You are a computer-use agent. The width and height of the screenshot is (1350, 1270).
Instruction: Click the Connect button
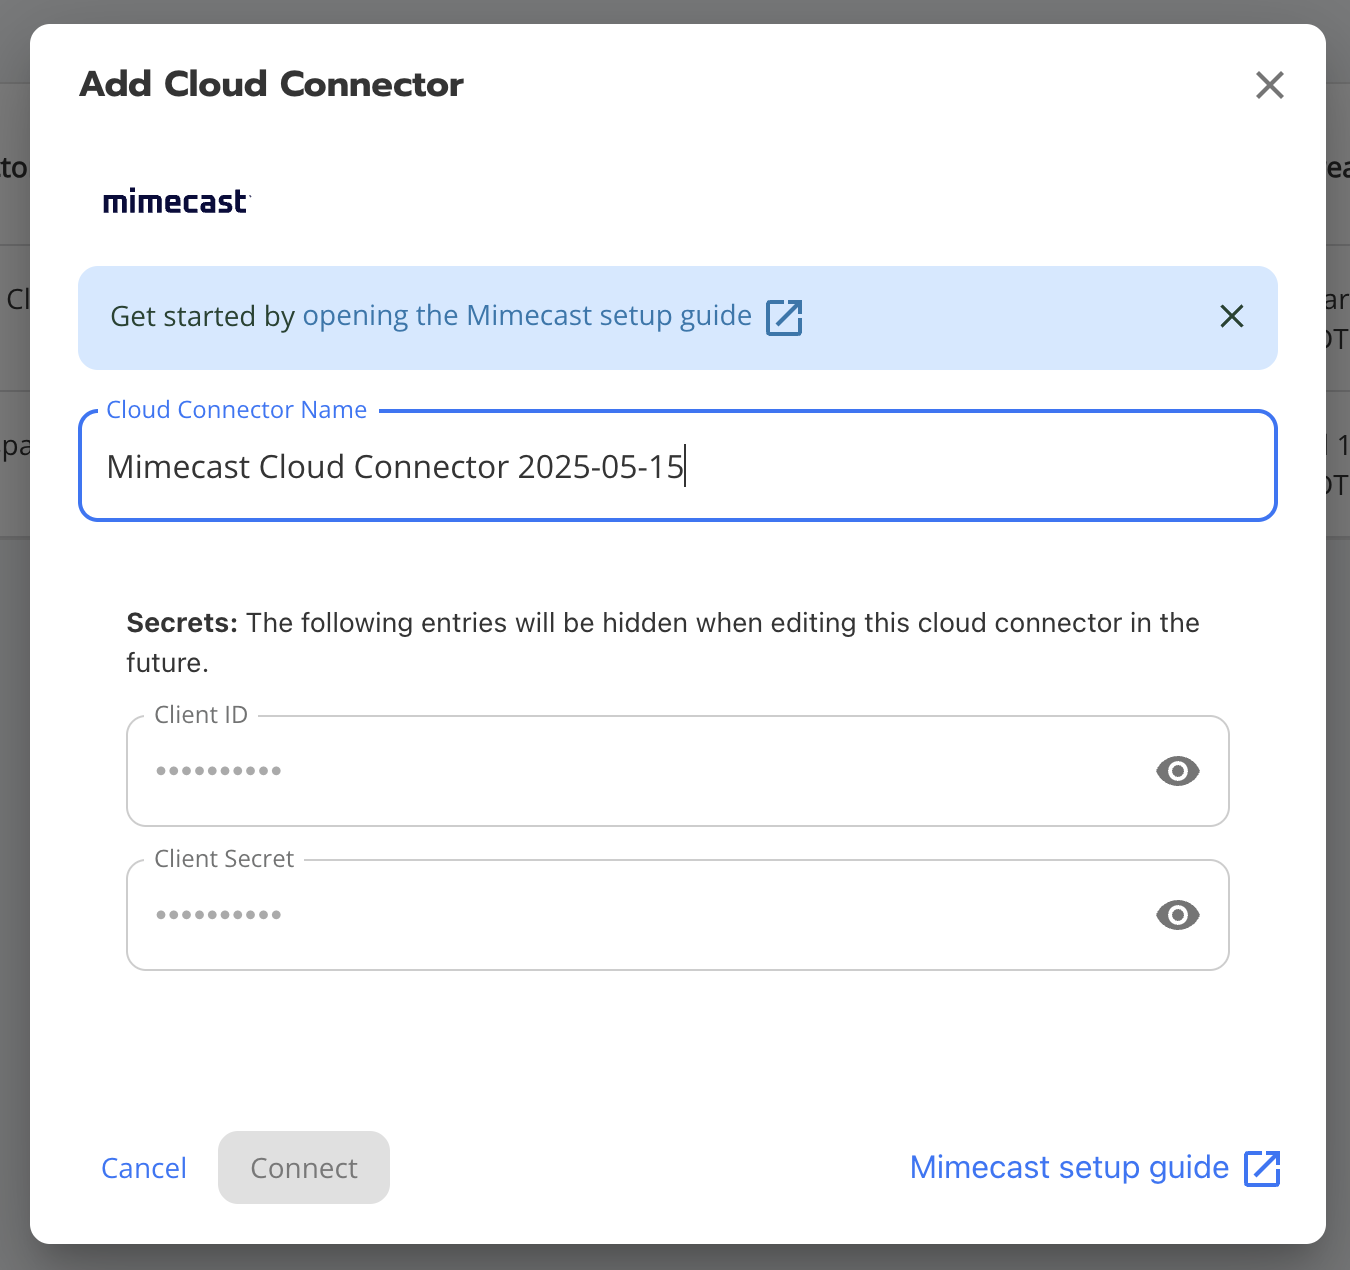pos(304,1168)
